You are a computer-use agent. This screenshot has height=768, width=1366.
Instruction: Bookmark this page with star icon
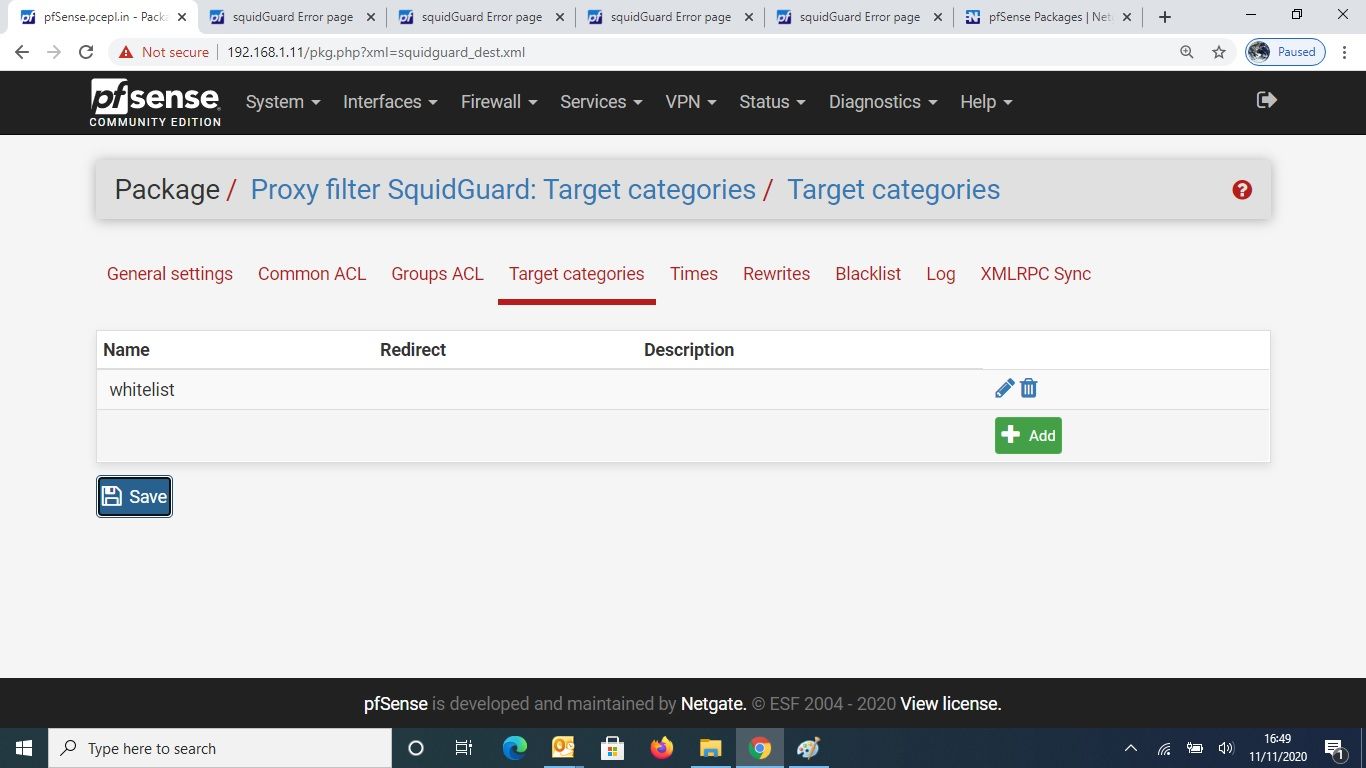coord(1218,52)
